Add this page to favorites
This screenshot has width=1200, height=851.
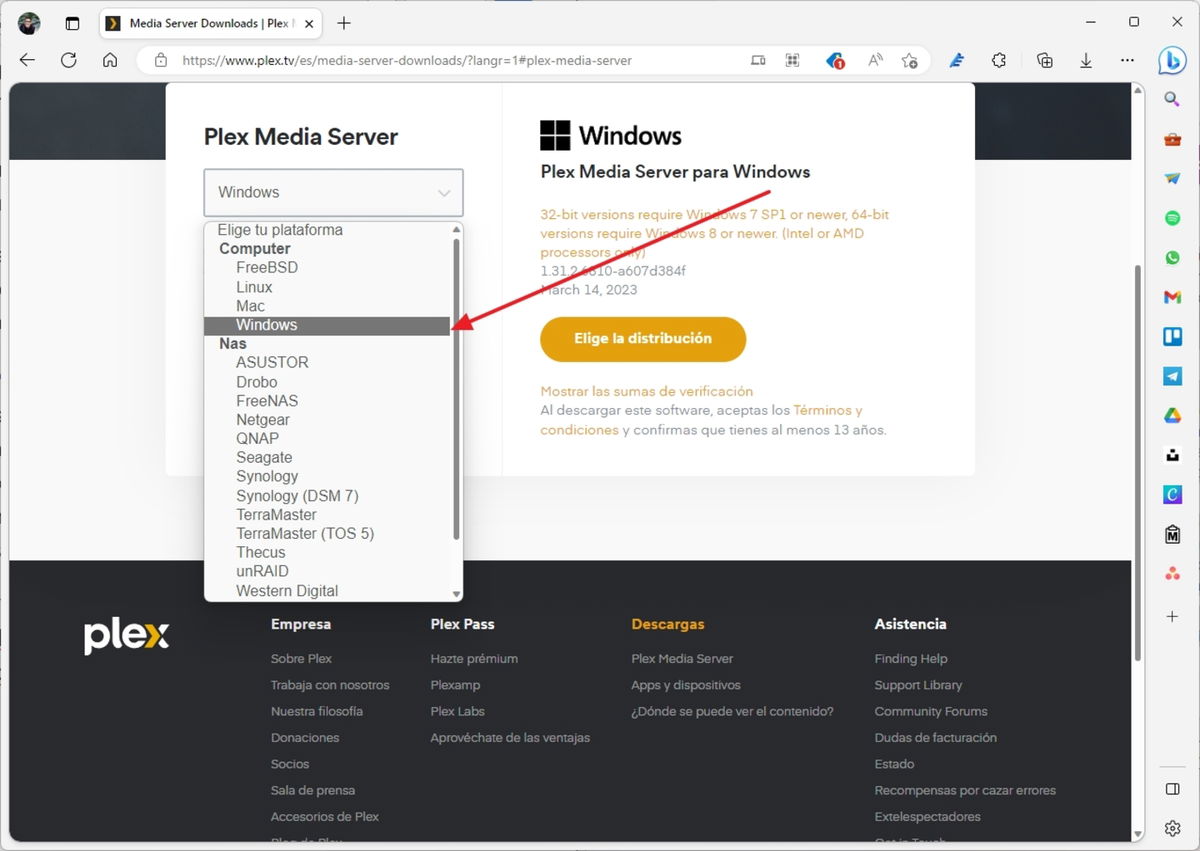[x=911, y=61]
